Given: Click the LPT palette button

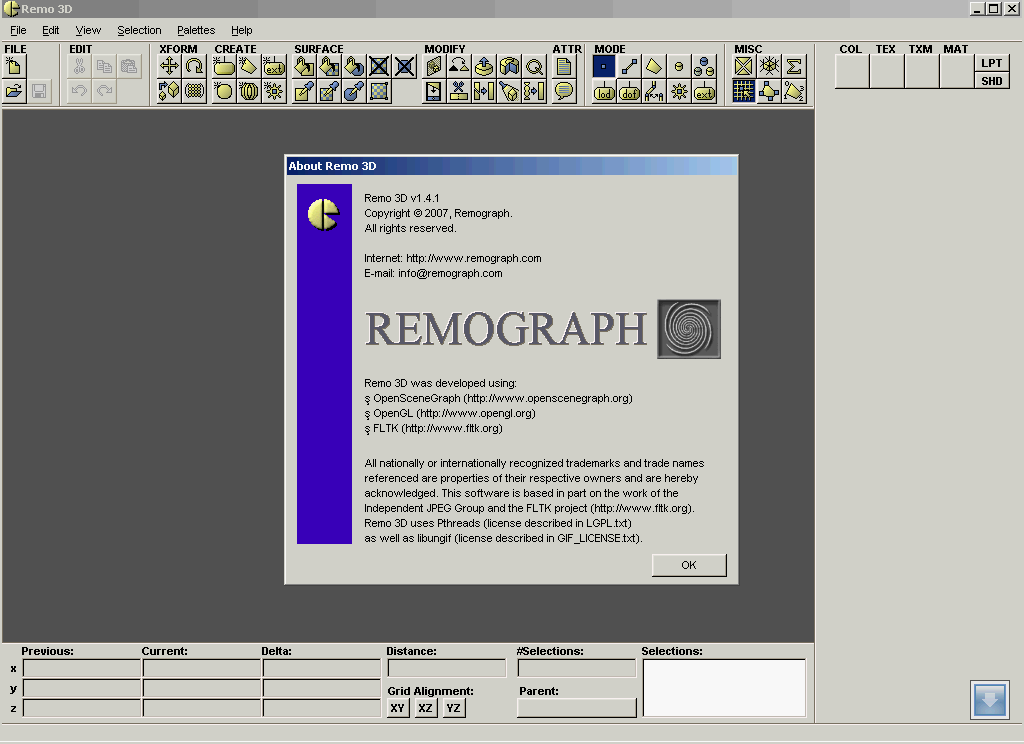Looking at the screenshot, I should (x=991, y=63).
